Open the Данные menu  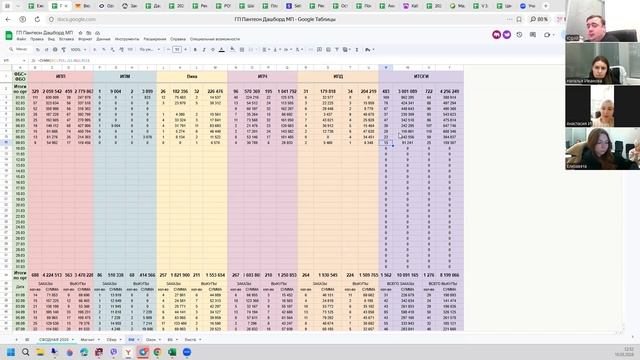click(103, 39)
